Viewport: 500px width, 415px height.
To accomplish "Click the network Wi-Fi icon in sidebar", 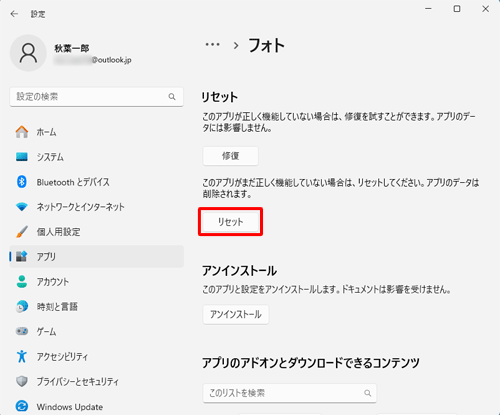I will 22,207.
